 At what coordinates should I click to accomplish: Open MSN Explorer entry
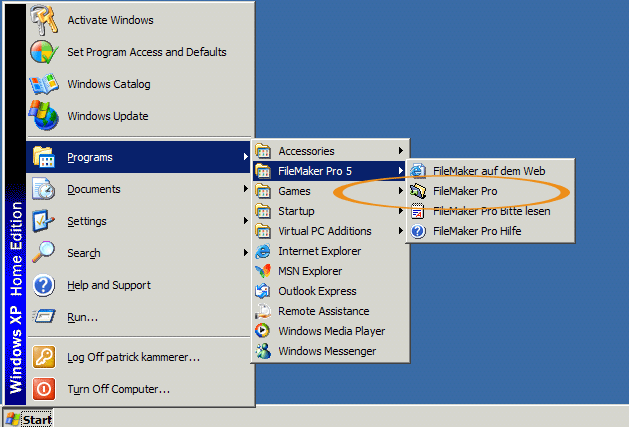pyautogui.click(x=331, y=271)
